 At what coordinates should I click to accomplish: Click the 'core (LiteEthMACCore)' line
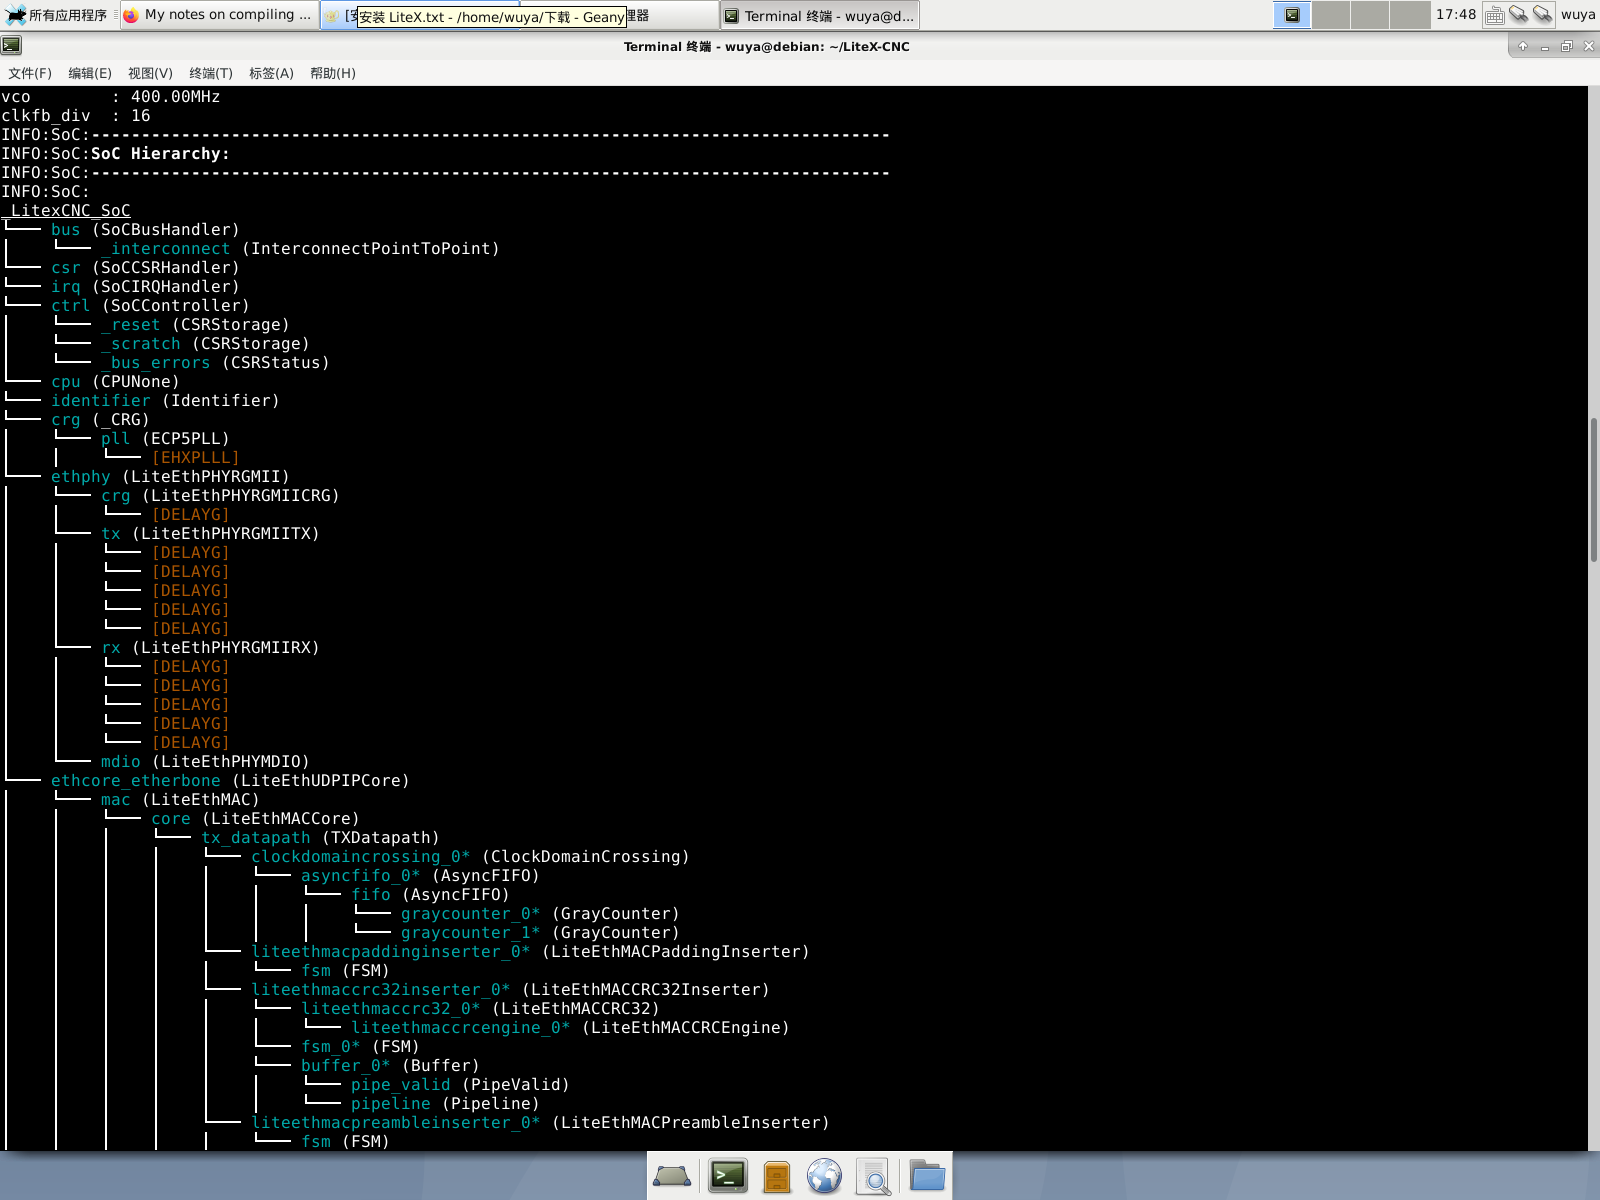[255, 819]
